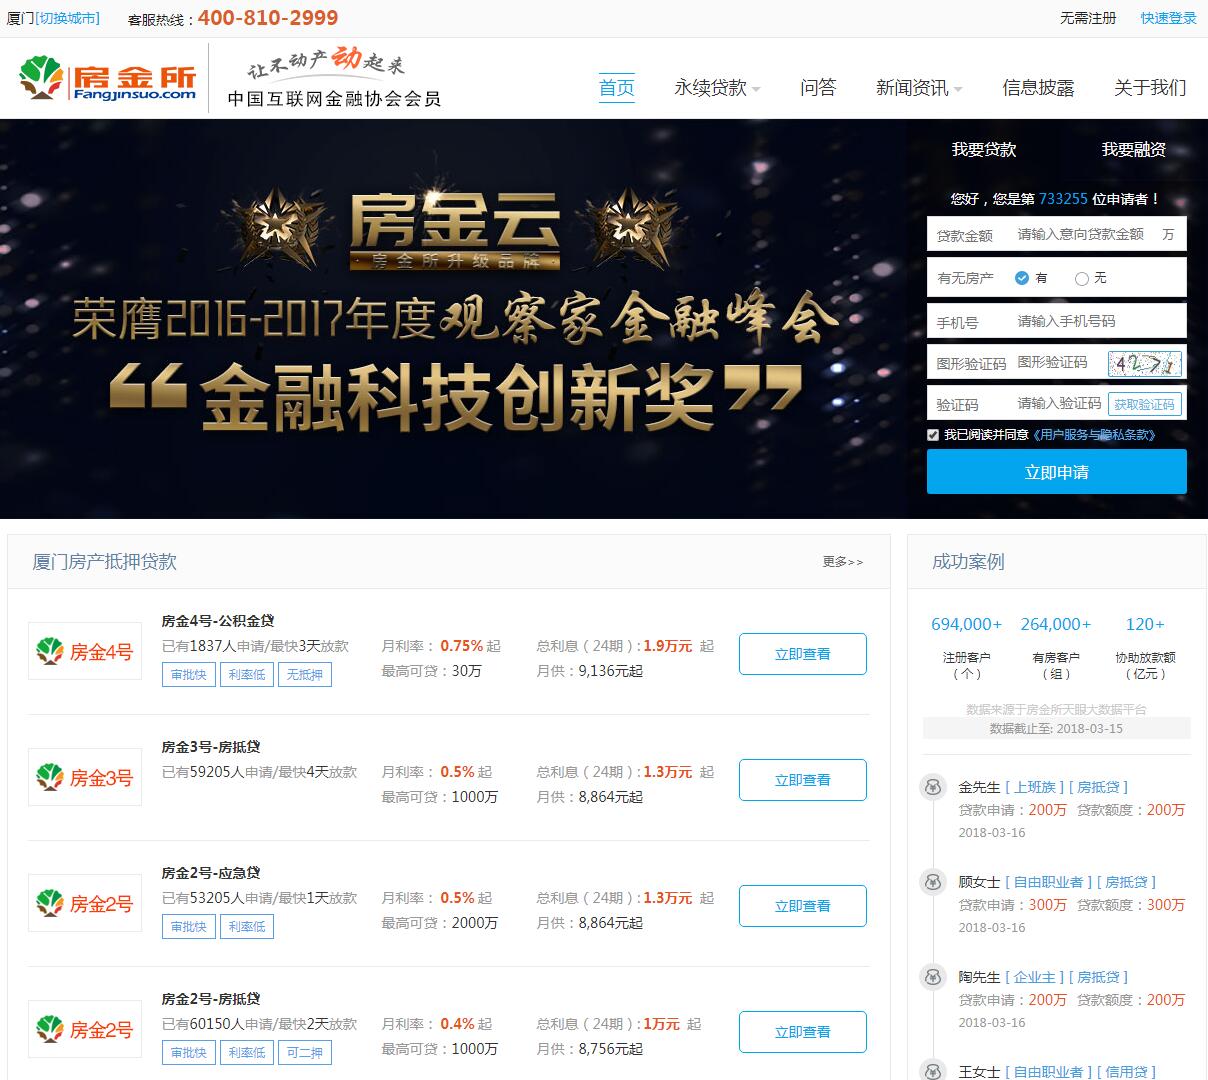Click the 获取验证码 button
The width and height of the screenshot is (1208, 1080).
click(x=1145, y=404)
